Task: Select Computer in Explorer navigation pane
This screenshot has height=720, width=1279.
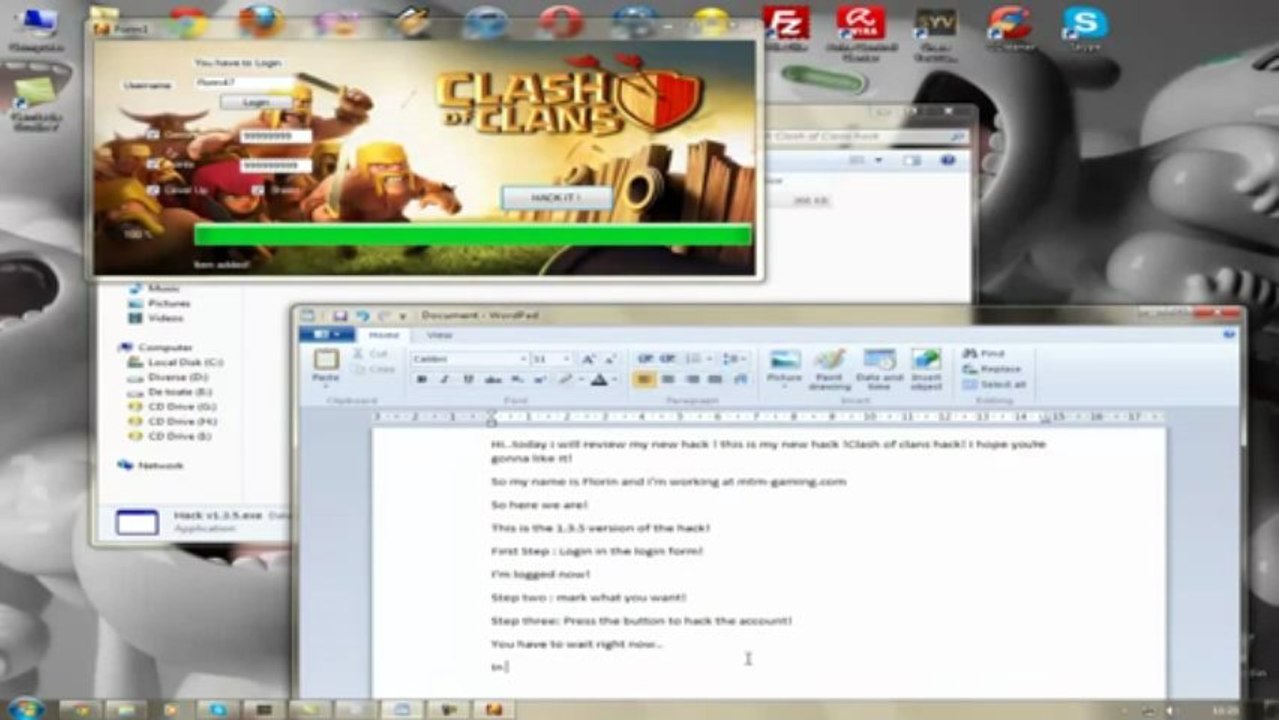Action: [156, 347]
